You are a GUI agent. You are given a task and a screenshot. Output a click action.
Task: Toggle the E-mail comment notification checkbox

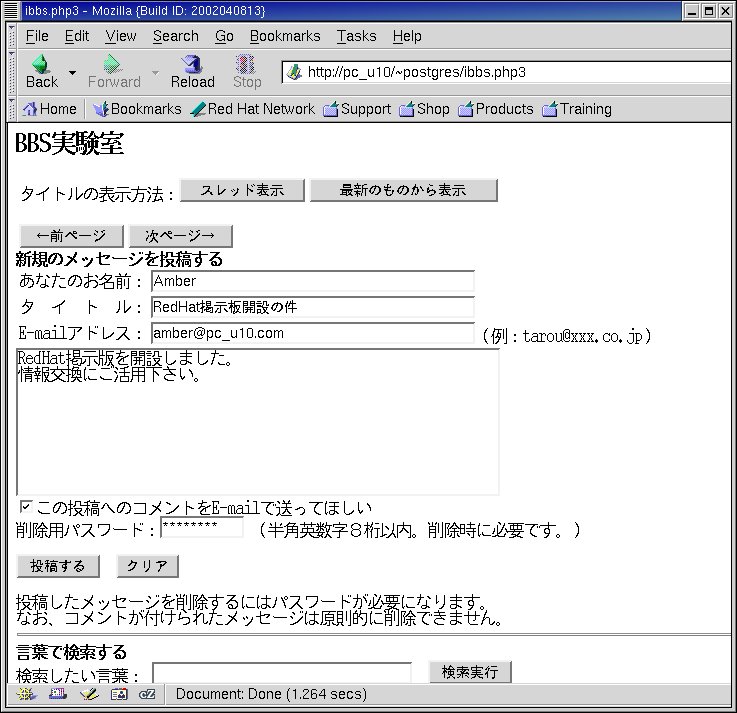(x=25, y=507)
